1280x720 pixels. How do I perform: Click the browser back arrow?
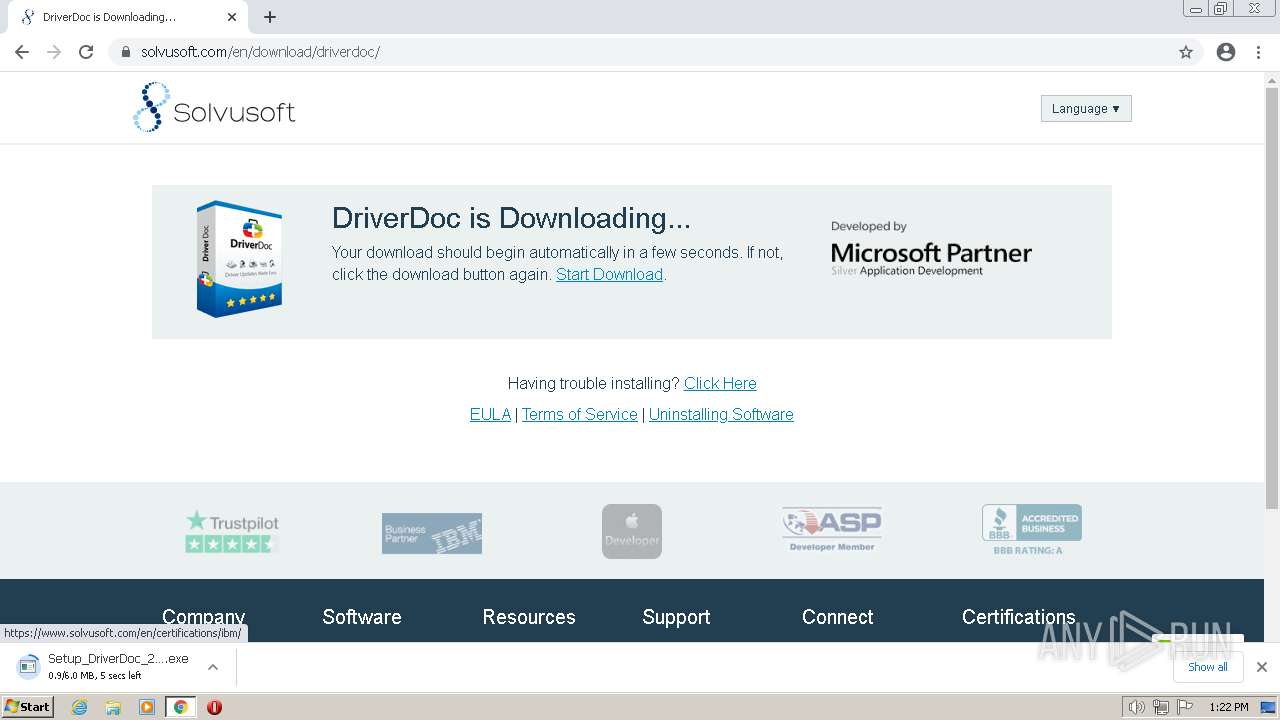pyautogui.click(x=22, y=52)
